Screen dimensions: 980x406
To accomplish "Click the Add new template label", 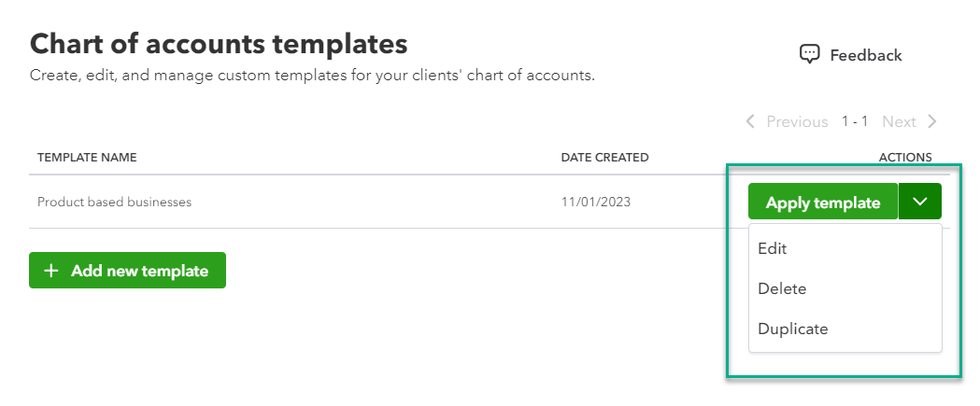I will tap(139, 271).
